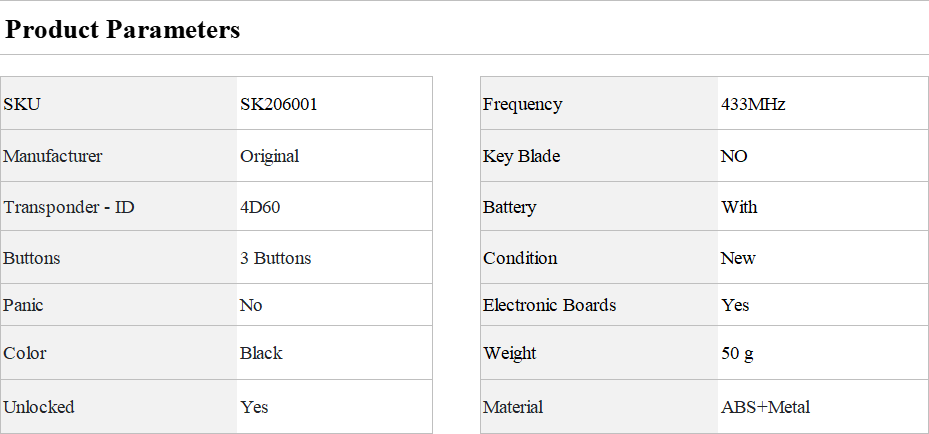Screen dimensions: 929x434
Task: Click the Condition label cell
Action: (599, 257)
